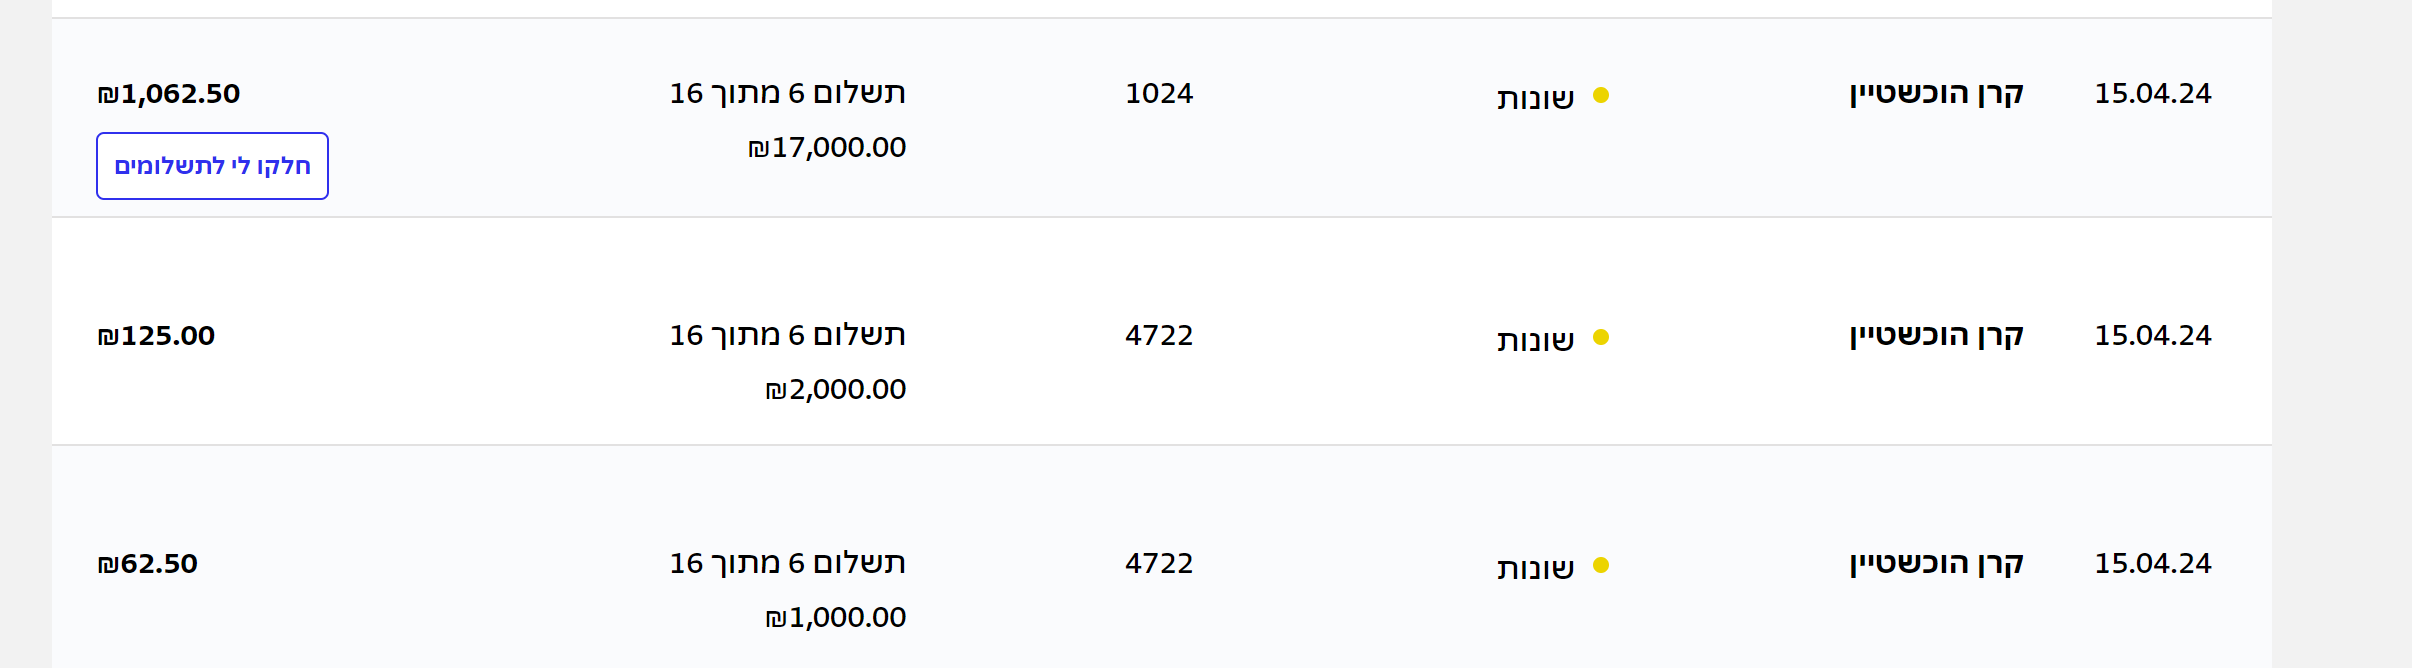The image size is (2412, 668).
Task: Select the ₪1,062.50 charge amount
Action: [169, 94]
